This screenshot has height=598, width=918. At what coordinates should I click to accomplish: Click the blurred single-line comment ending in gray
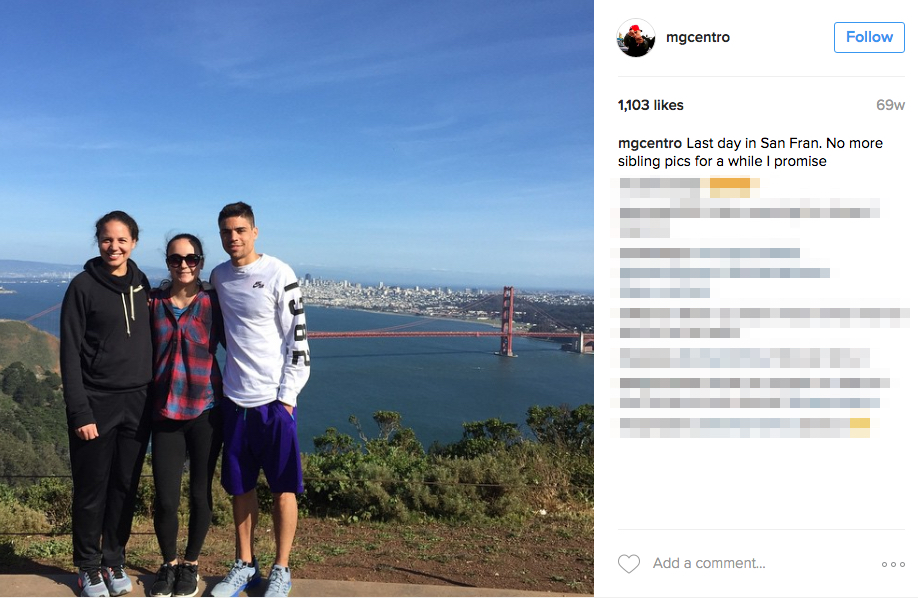(745, 357)
